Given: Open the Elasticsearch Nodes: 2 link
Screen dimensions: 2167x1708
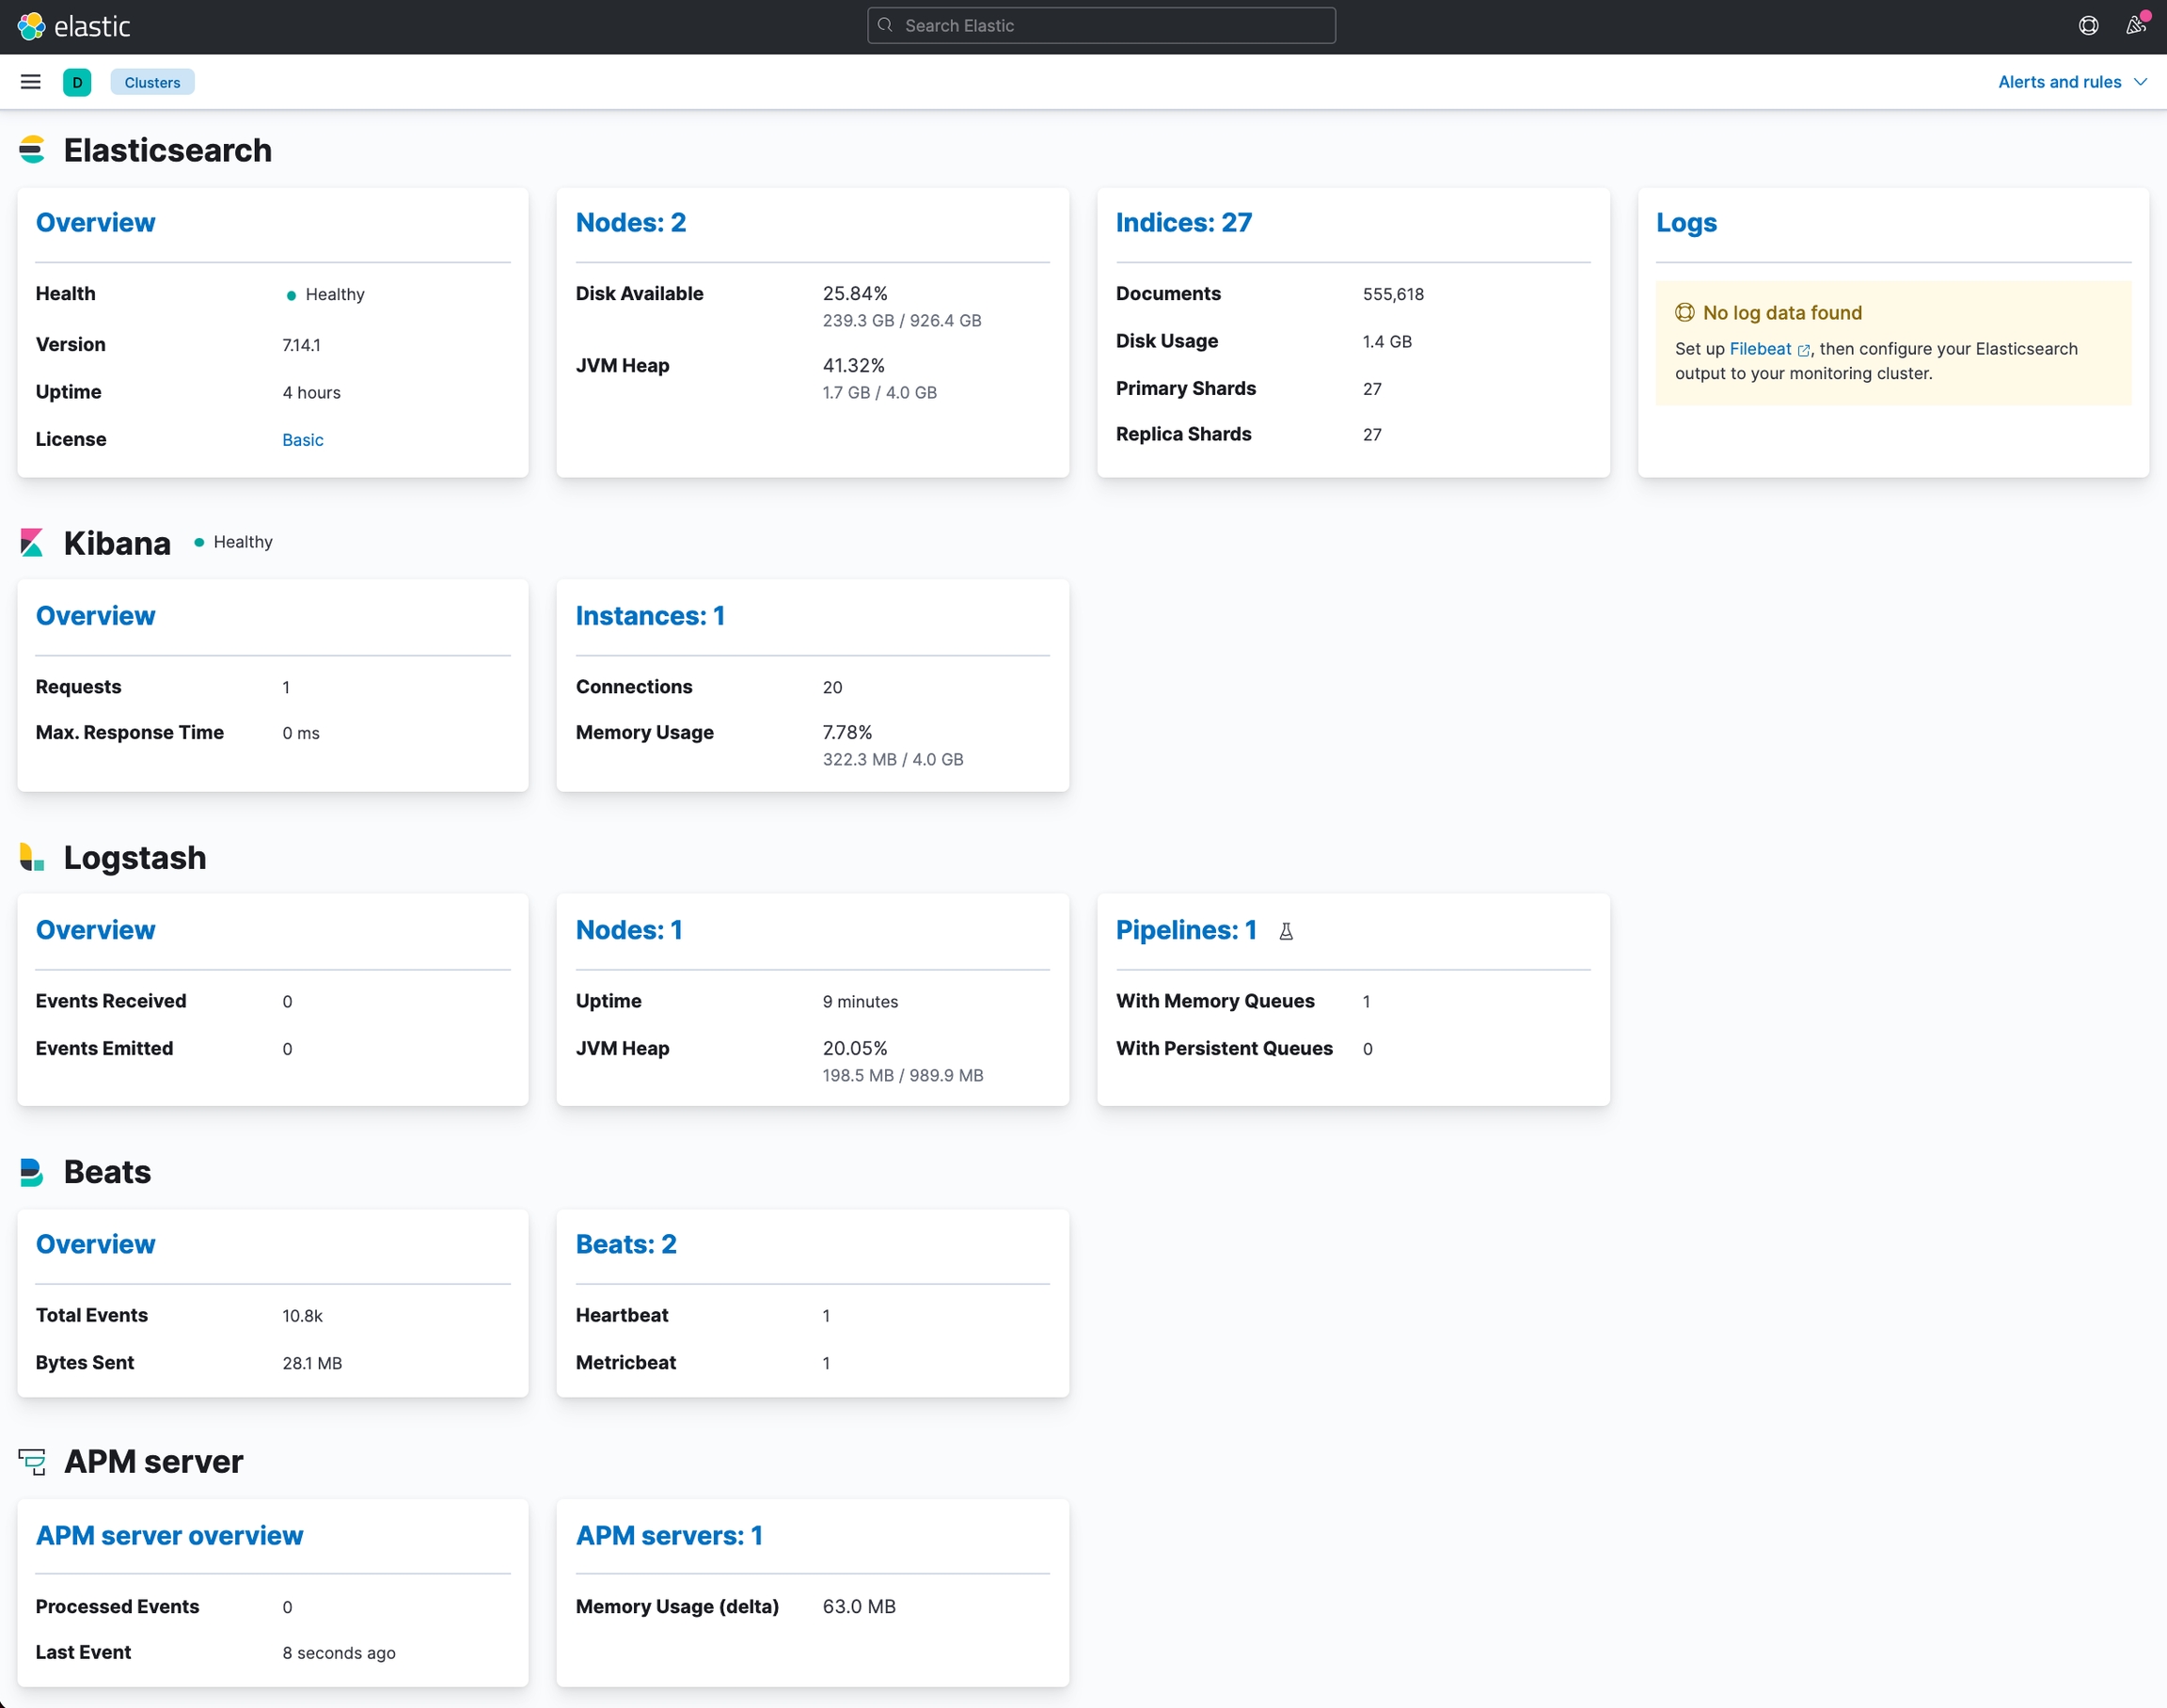Looking at the screenshot, I should click(630, 222).
